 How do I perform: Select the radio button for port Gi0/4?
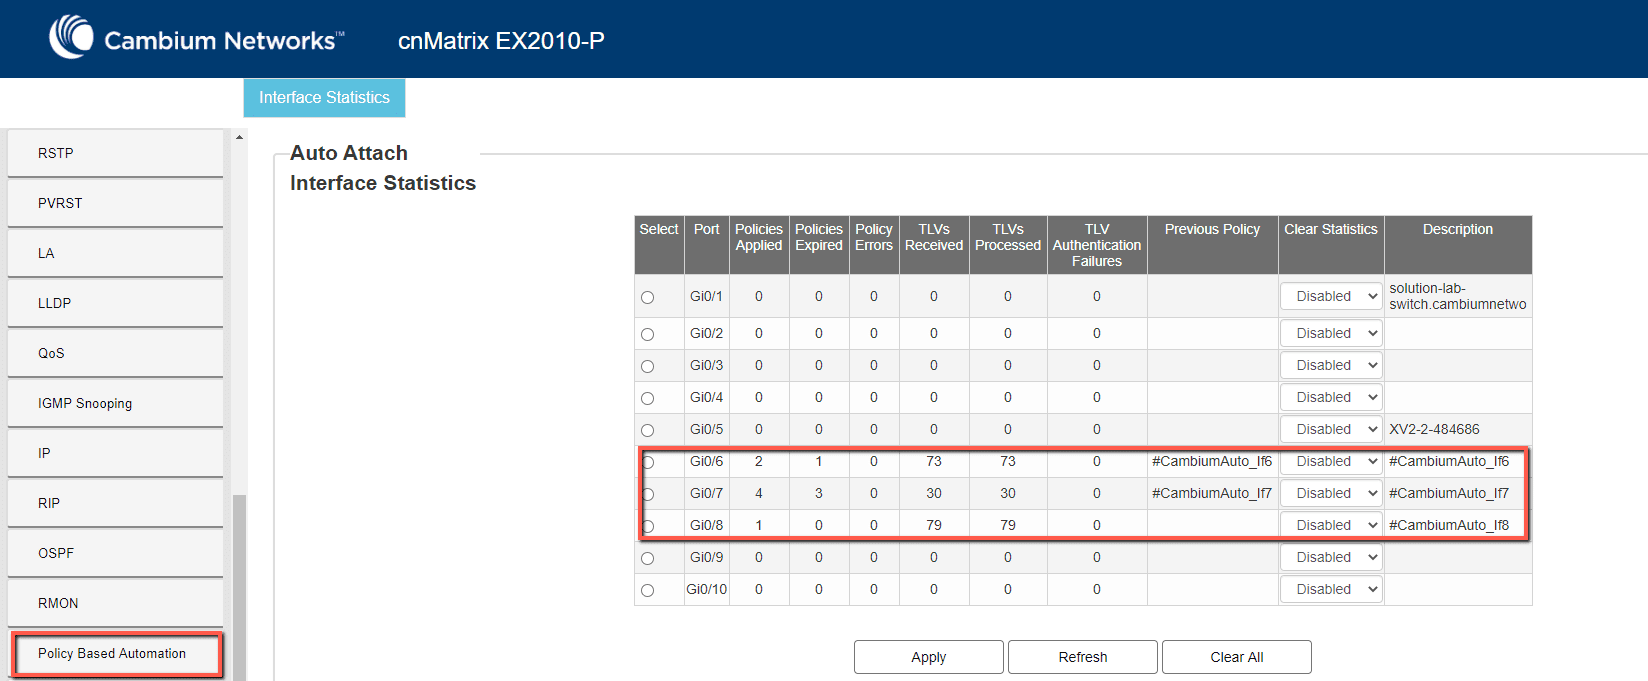pyautogui.click(x=648, y=398)
